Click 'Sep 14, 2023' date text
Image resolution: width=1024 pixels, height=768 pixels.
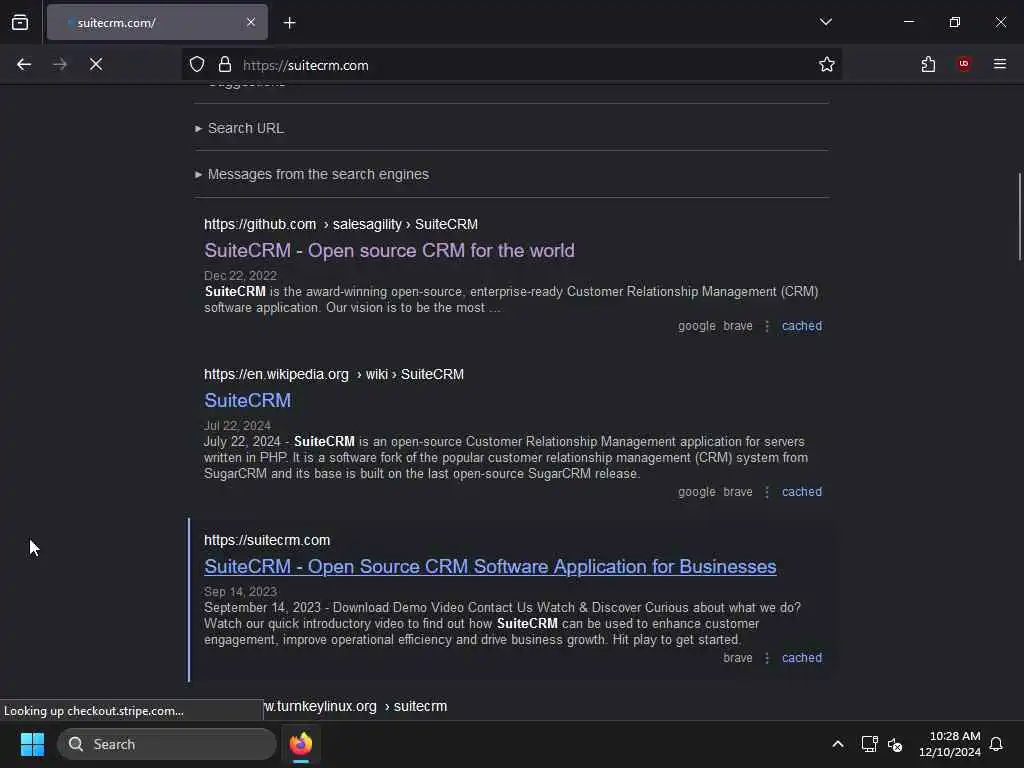click(240, 592)
